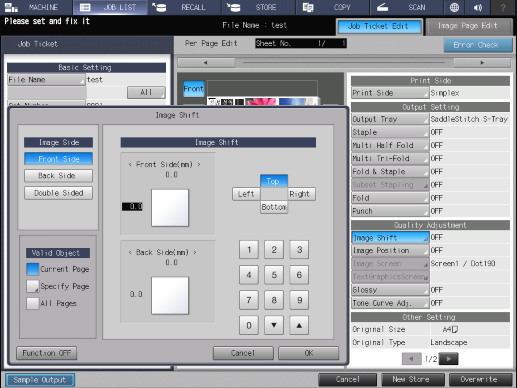This screenshot has height=388, width=517.
Task: Select the Right shift direction
Action: [x=301, y=194]
